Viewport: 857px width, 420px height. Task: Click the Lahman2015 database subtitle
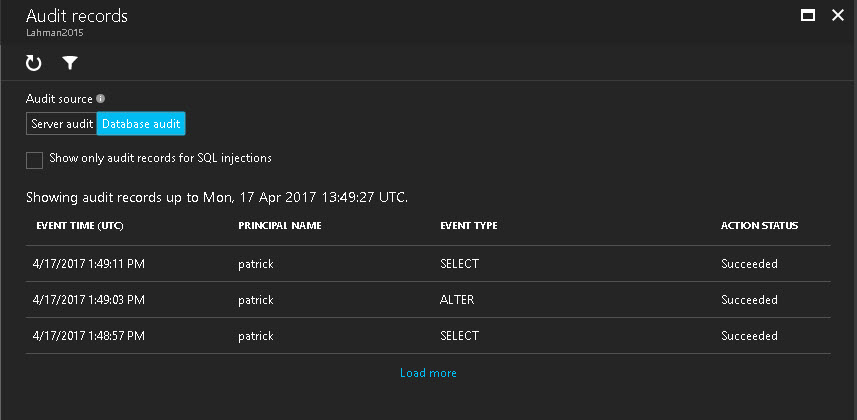(x=55, y=32)
